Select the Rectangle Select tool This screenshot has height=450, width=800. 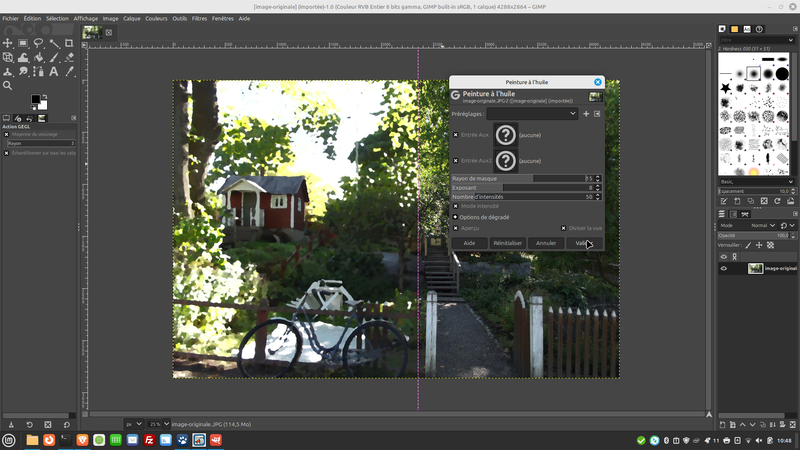(x=23, y=43)
